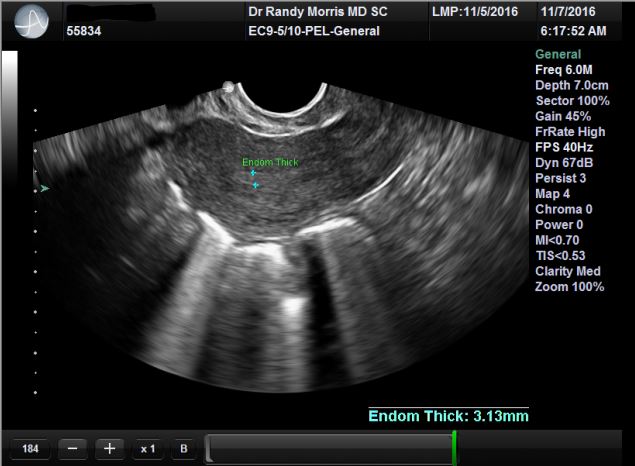635x466 pixels.
Task: Click the upper endometrium caliper cross
Action: 253,173
